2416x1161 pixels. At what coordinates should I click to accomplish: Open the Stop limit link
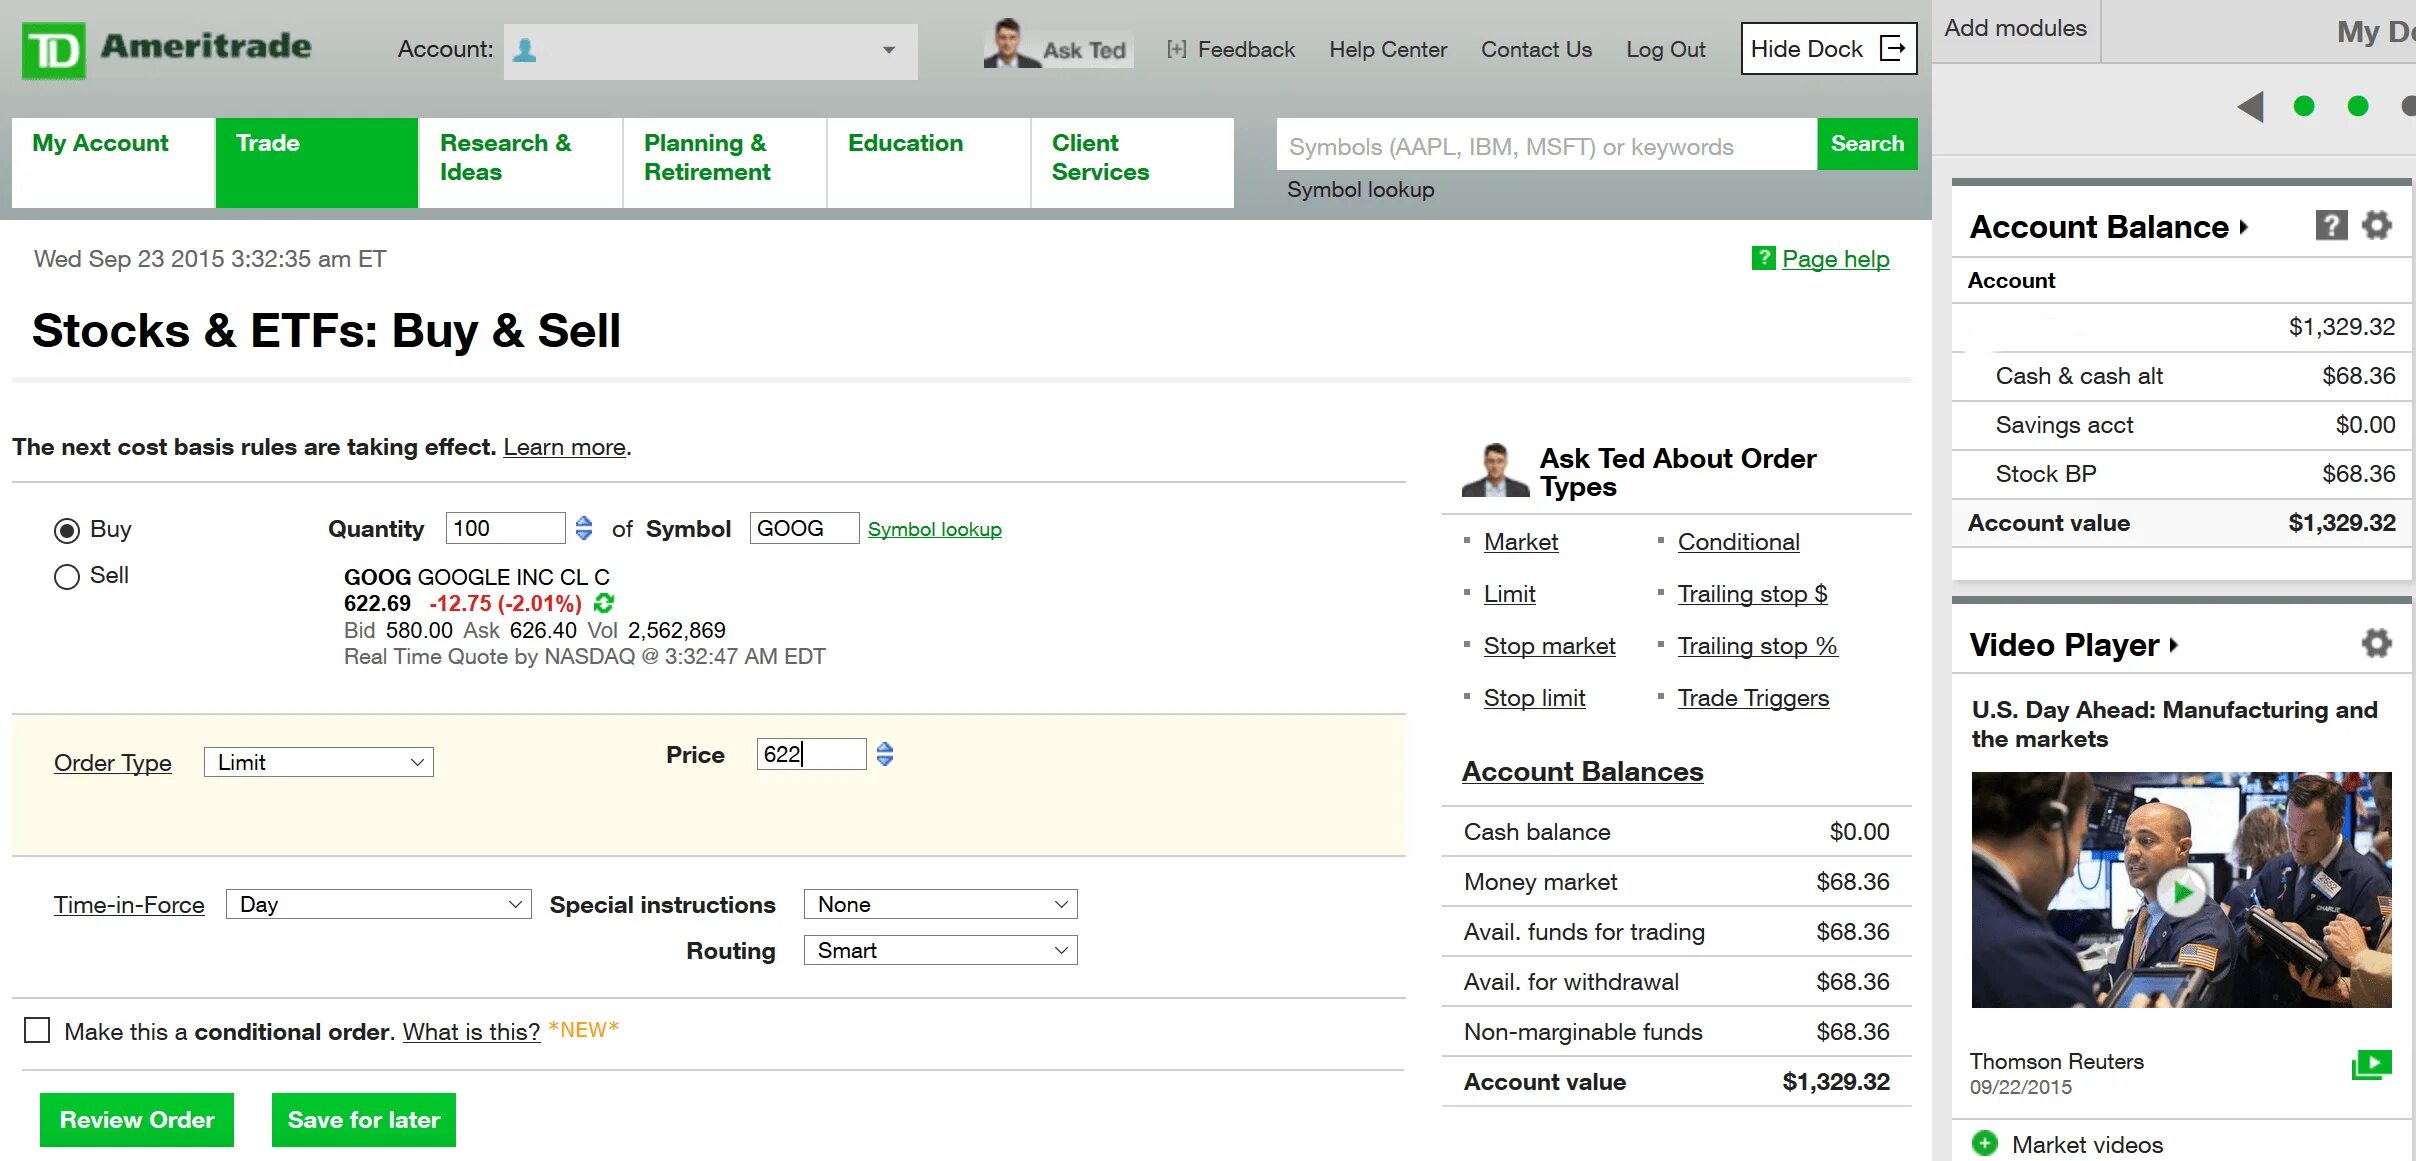[x=1534, y=698]
